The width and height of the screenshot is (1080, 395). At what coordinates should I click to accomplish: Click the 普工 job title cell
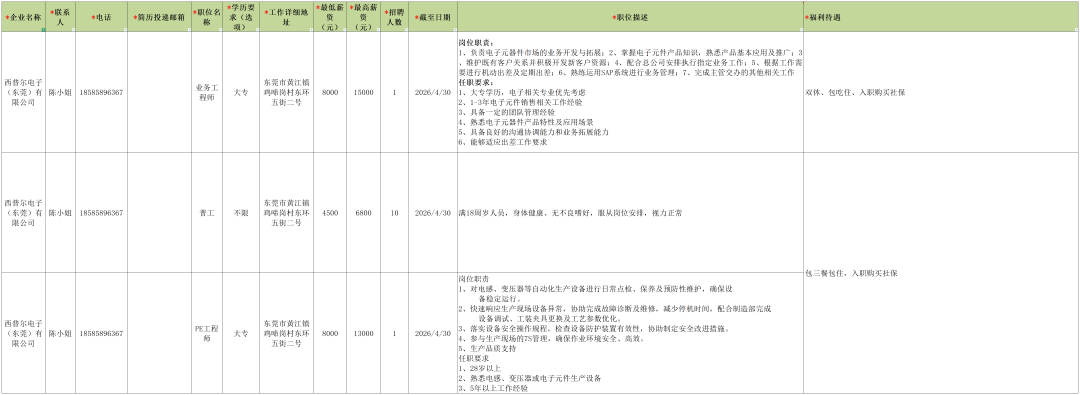coord(207,212)
